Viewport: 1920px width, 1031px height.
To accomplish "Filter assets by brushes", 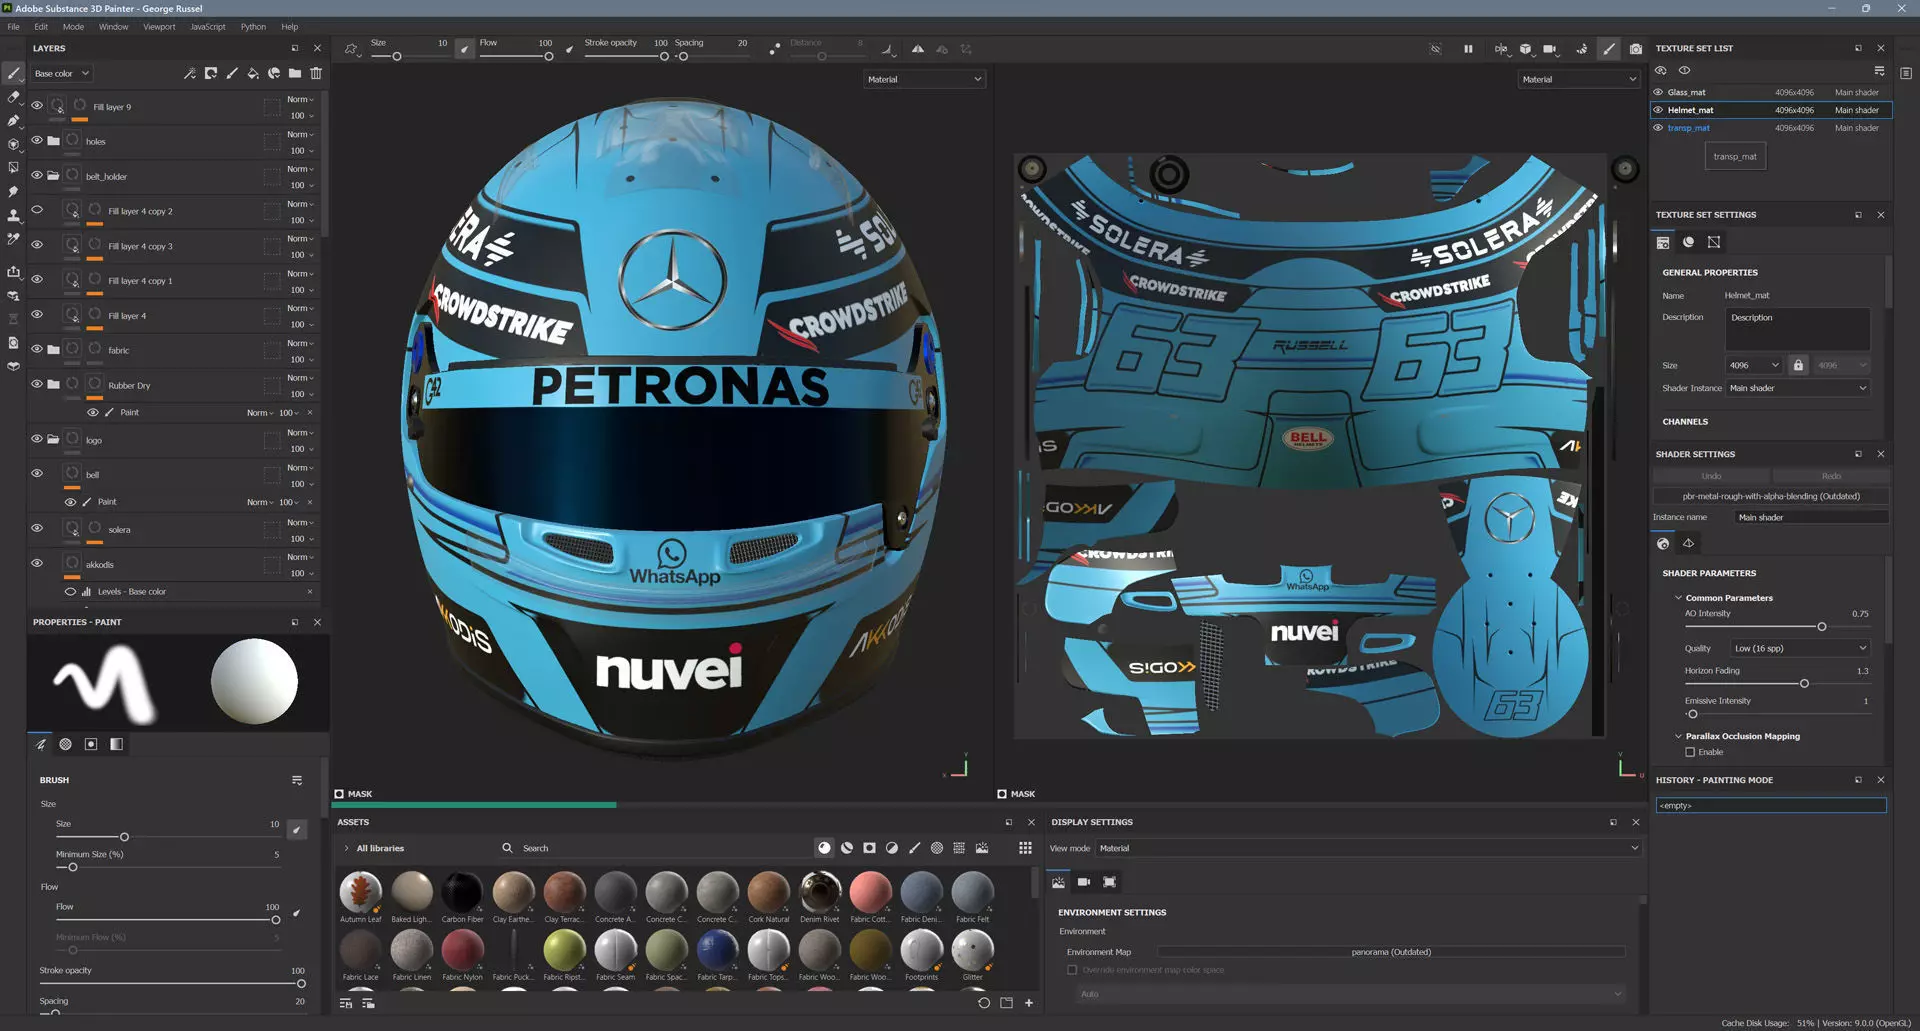I will (x=914, y=848).
